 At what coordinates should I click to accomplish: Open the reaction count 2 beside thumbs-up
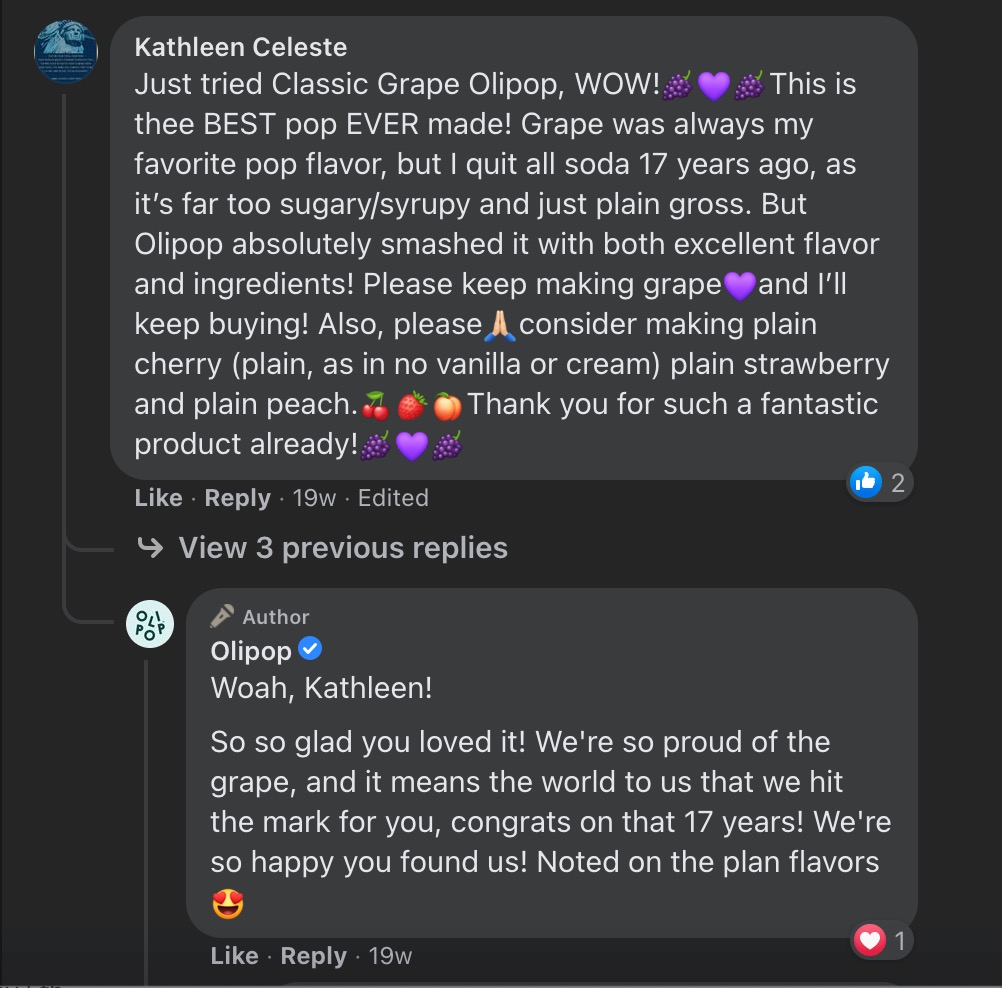[x=897, y=484]
